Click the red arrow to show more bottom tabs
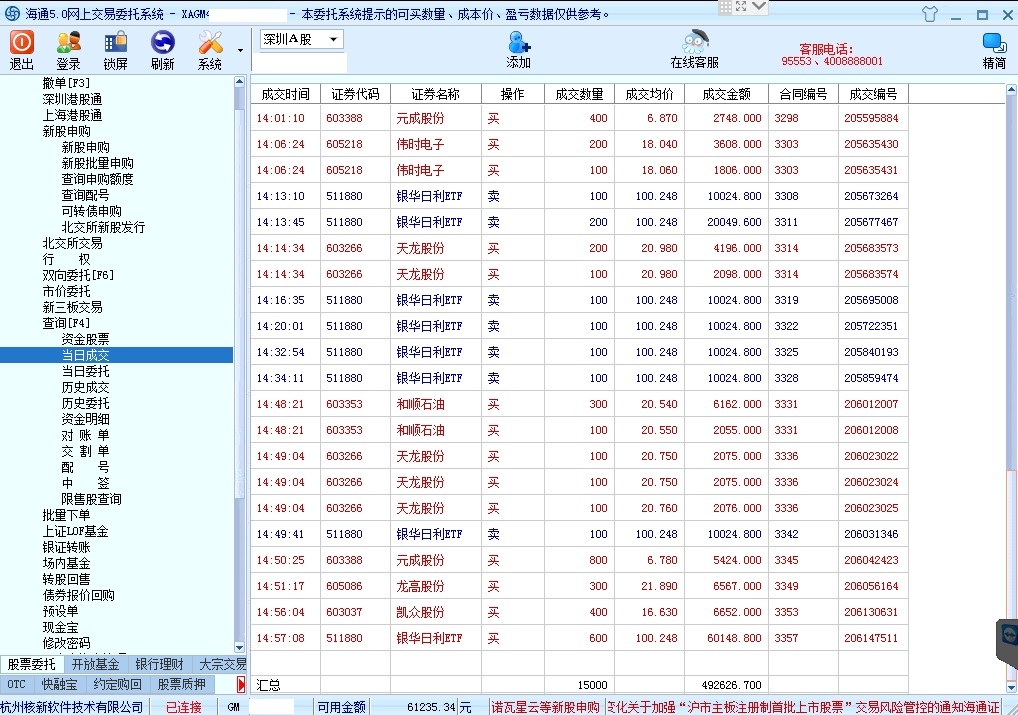 tap(241, 685)
